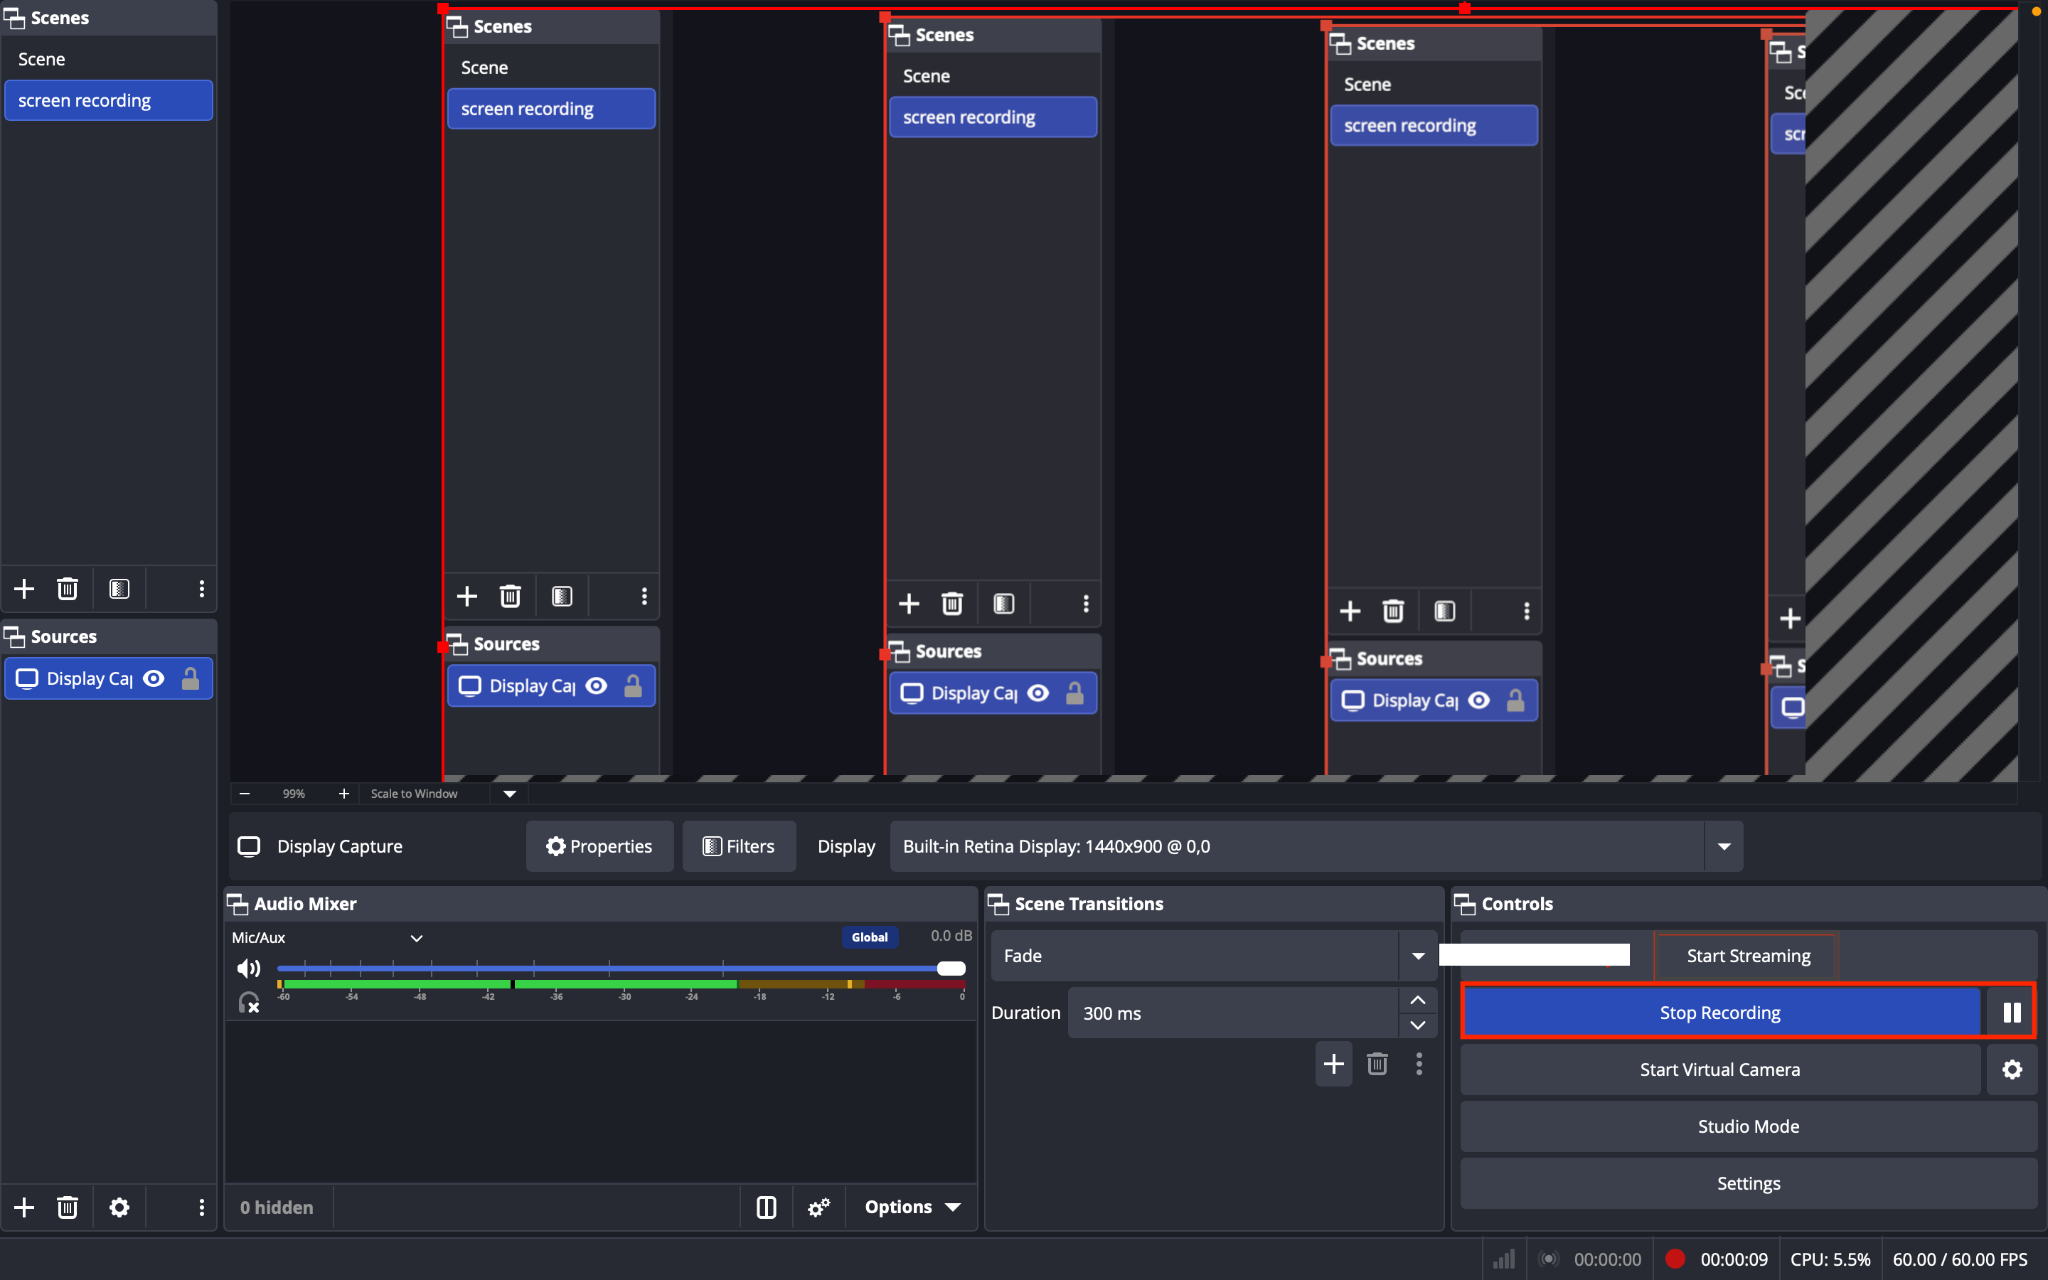Toggle audio mixer vertical layout icon
2048x1280 pixels.
click(766, 1208)
